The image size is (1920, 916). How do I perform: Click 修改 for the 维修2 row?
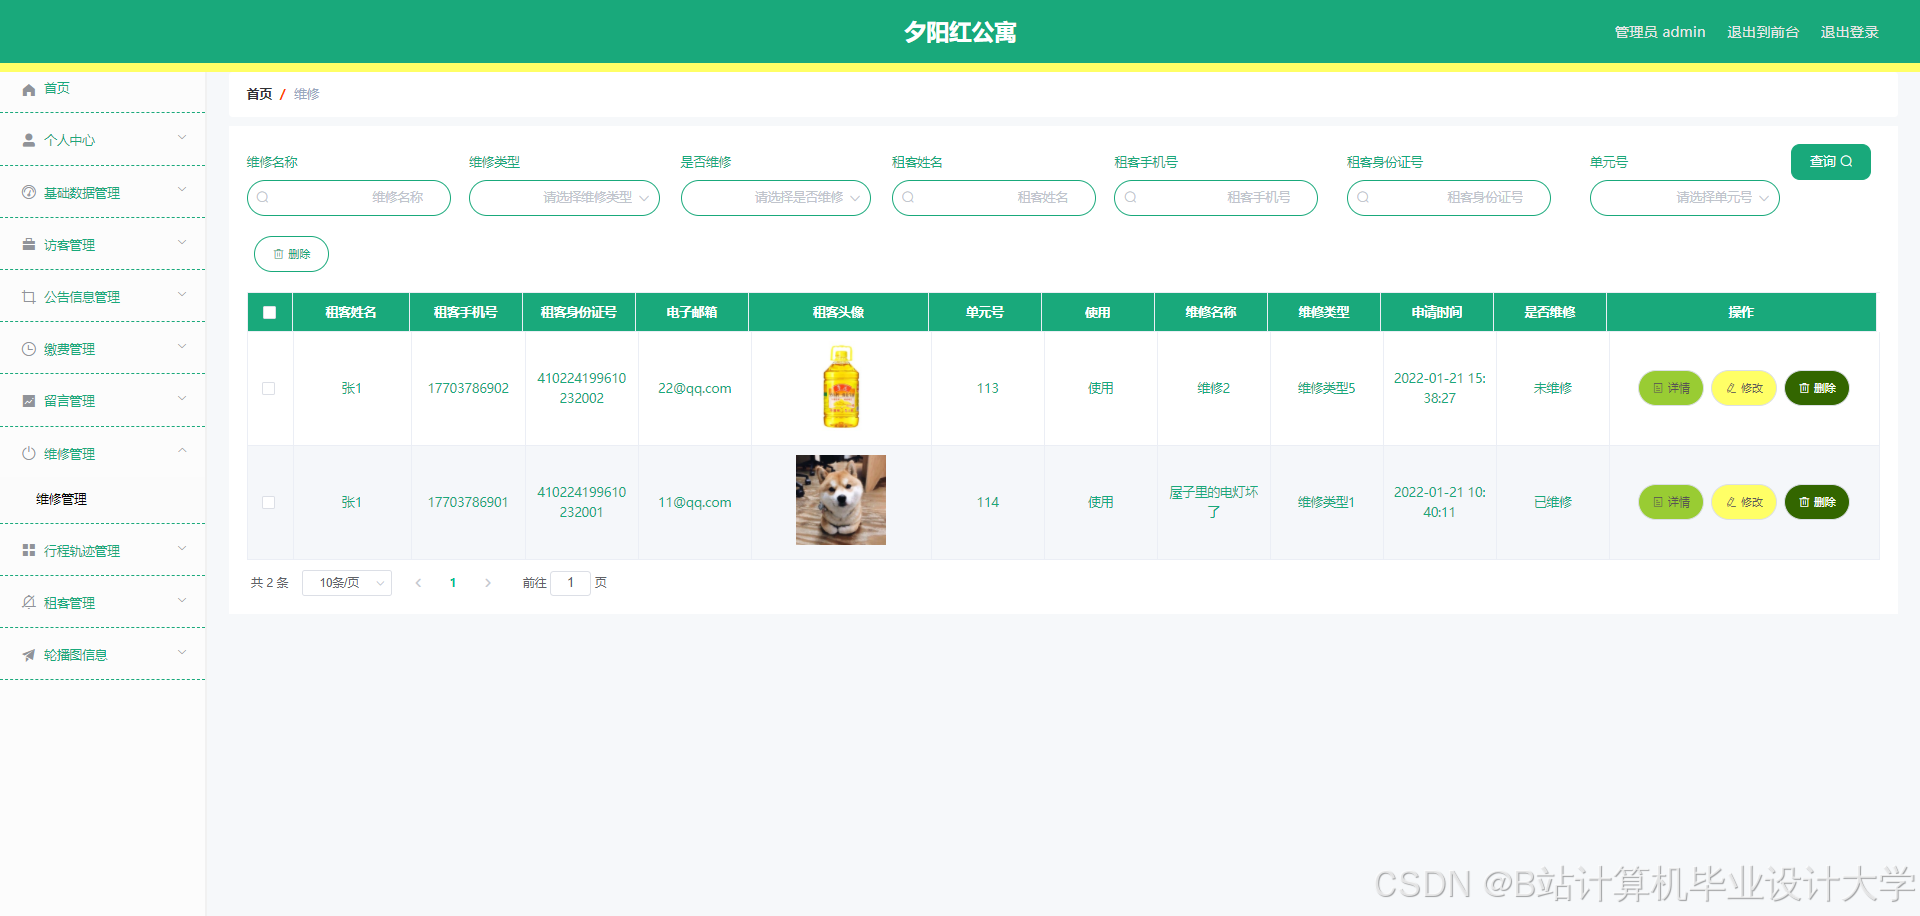coord(1744,388)
